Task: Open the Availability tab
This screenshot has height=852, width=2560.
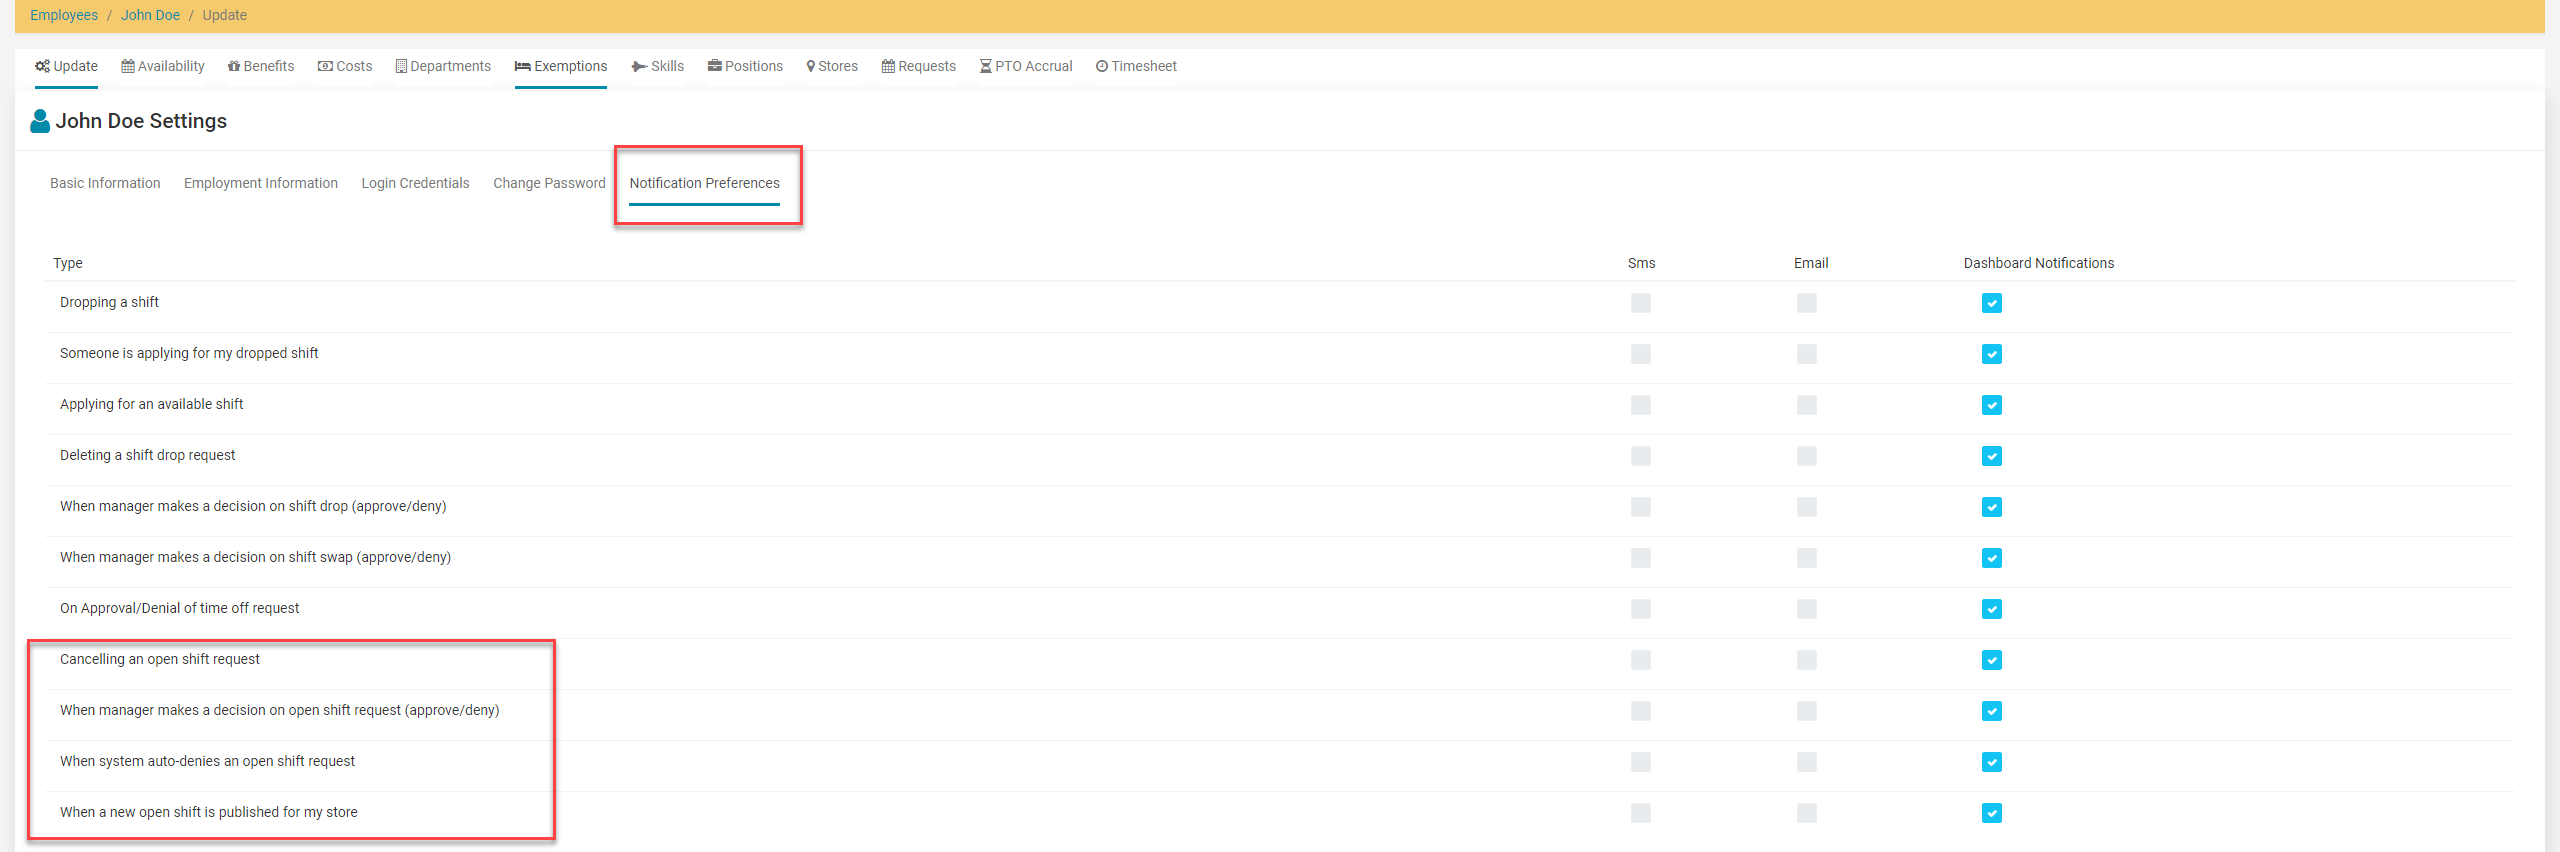Action: coord(163,66)
